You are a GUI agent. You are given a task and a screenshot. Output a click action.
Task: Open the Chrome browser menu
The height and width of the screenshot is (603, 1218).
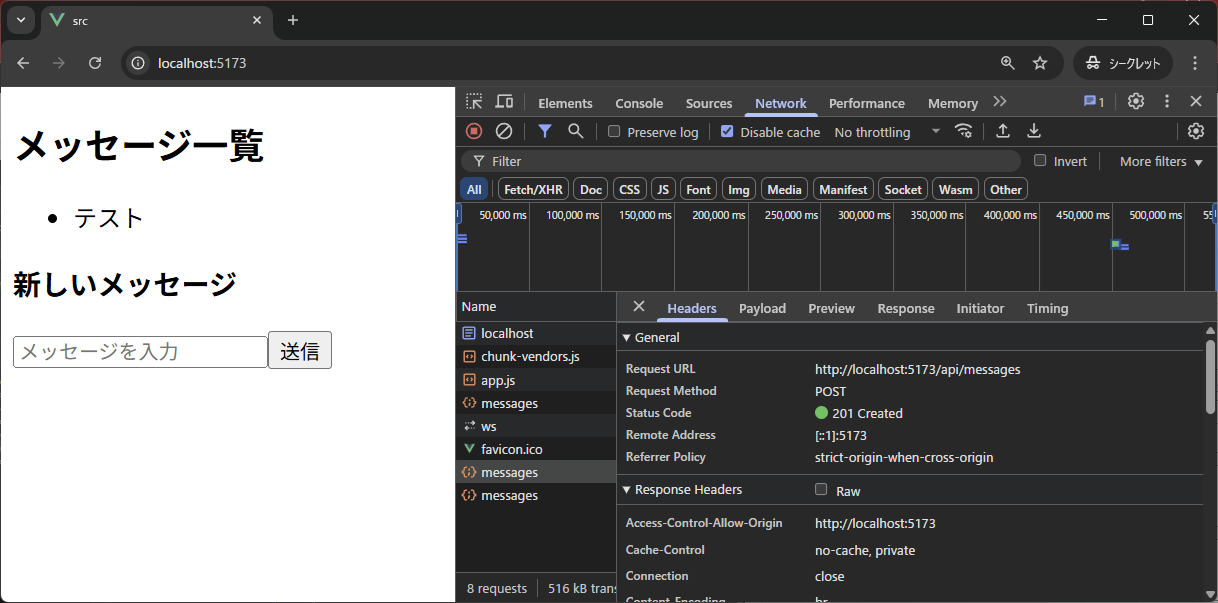click(x=1195, y=63)
